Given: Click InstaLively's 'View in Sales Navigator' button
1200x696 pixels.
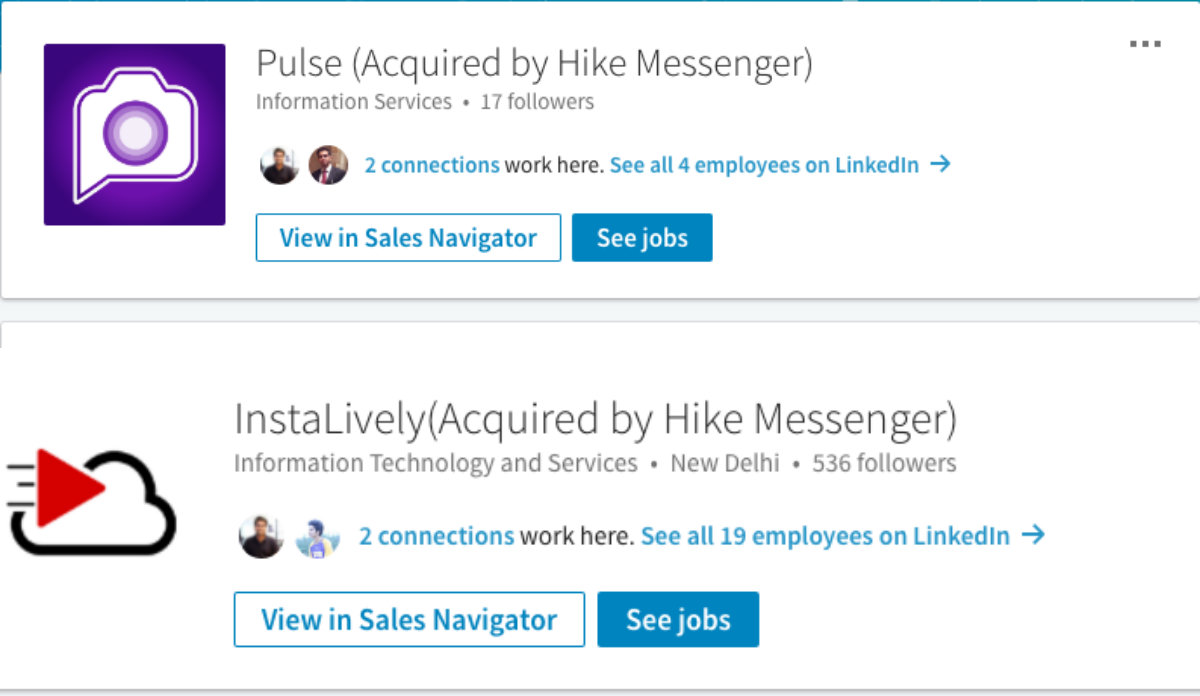Looking at the screenshot, I should [409, 619].
